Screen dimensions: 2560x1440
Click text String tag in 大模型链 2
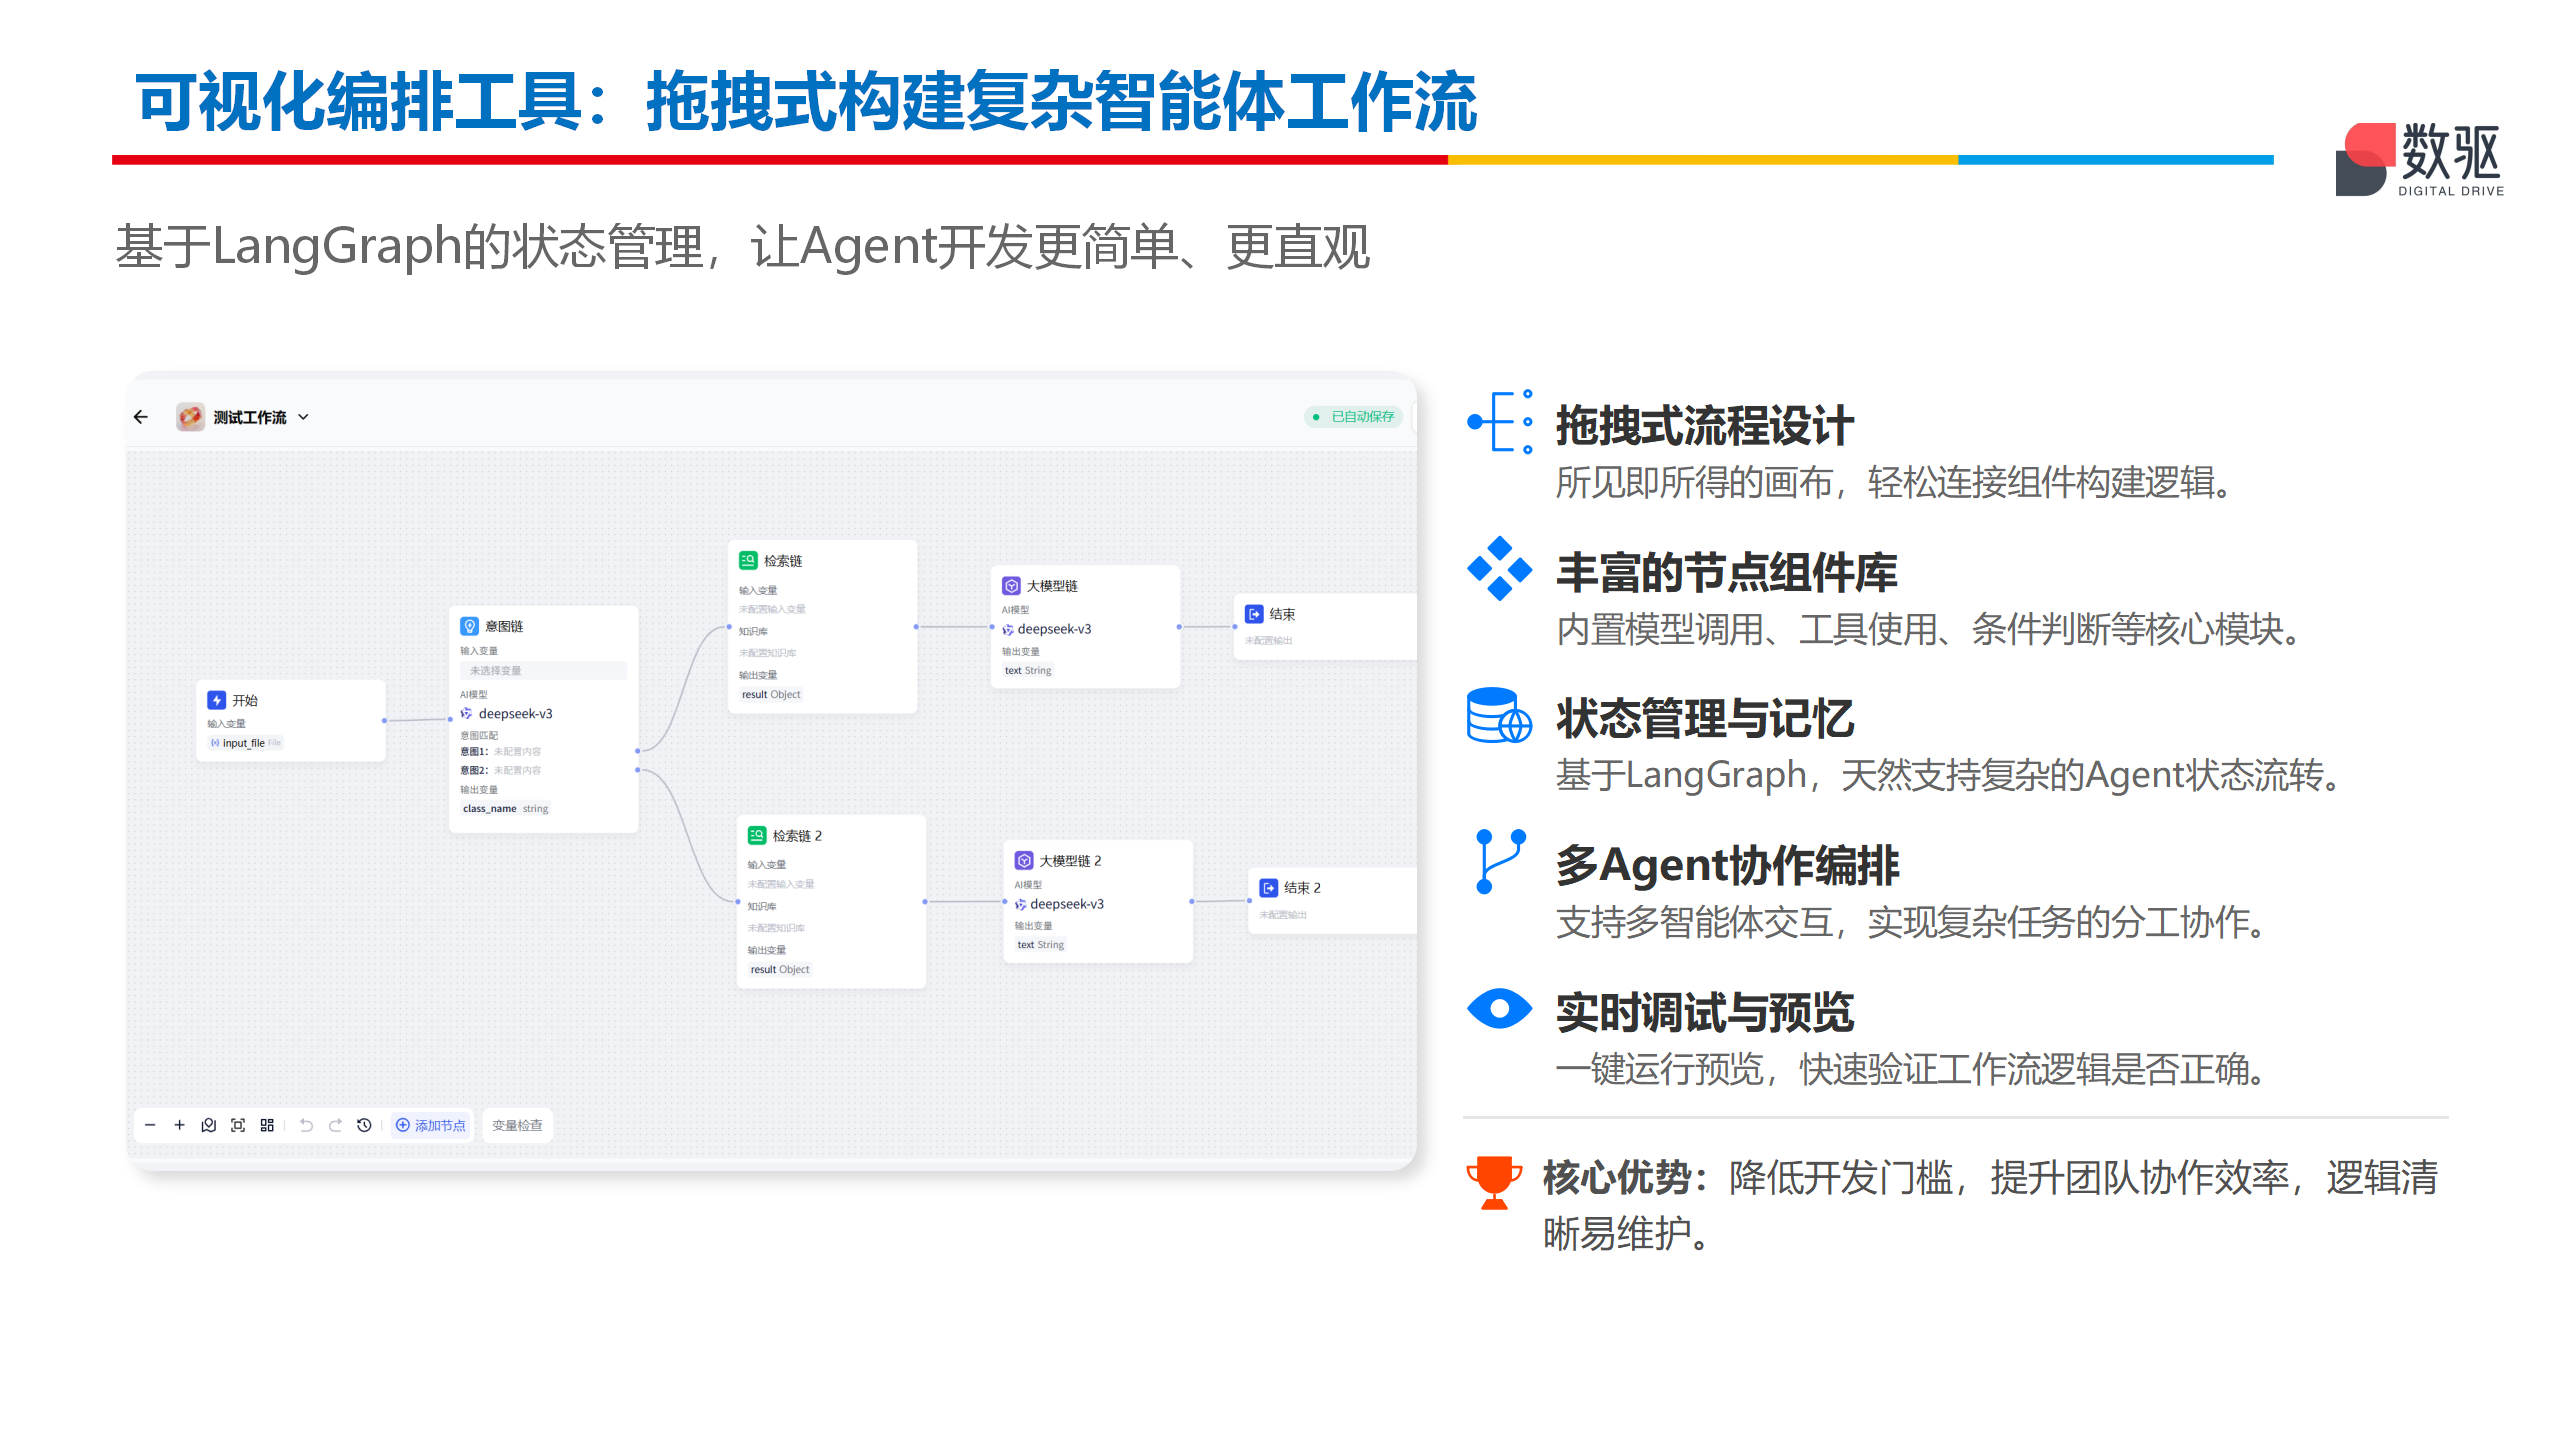(1041, 945)
